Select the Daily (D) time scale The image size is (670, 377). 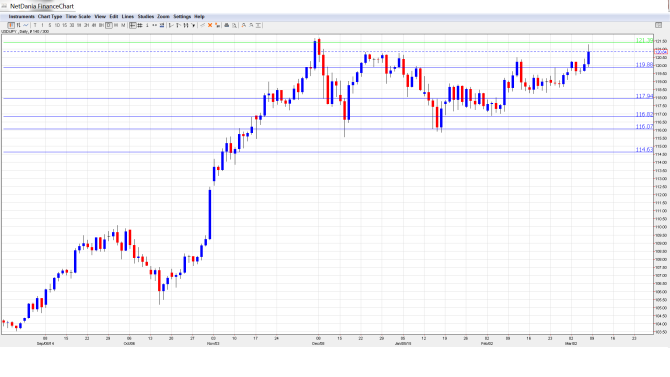[x=109, y=25]
